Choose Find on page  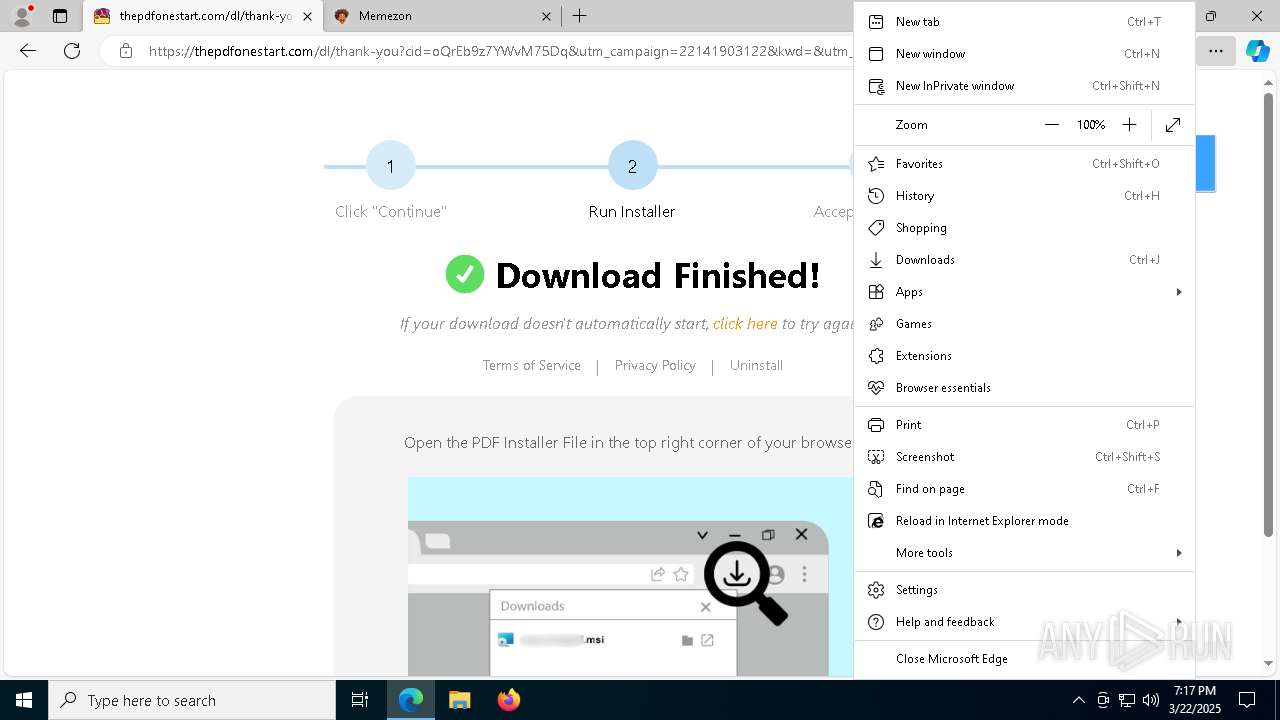[x=1024, y=488]
